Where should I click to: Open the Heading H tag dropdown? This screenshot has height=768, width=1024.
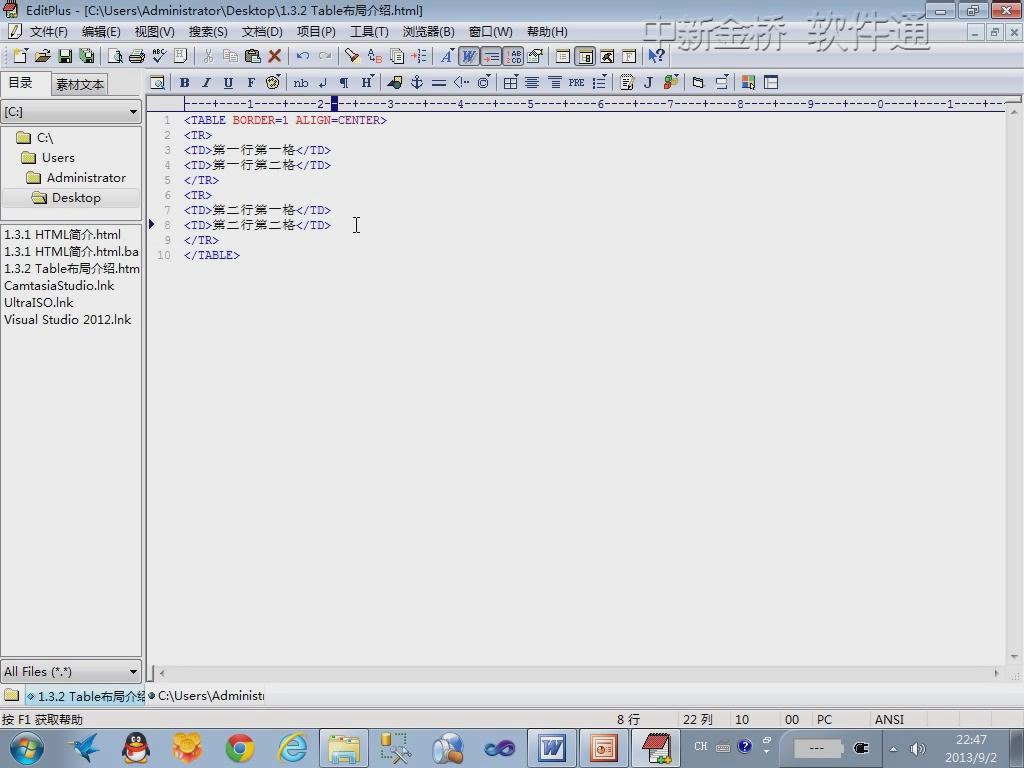pyautogui.click(x=367, y=83)
